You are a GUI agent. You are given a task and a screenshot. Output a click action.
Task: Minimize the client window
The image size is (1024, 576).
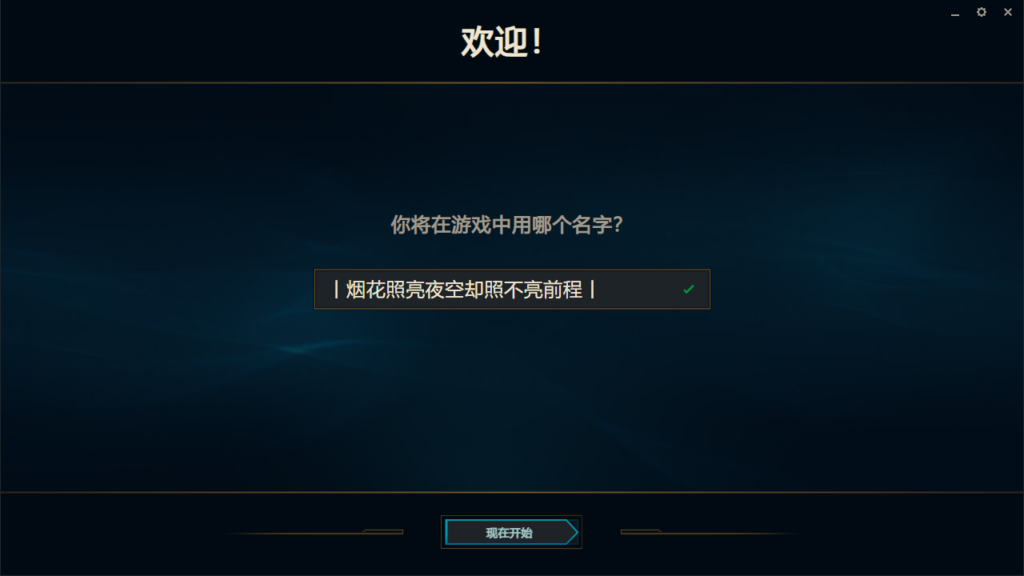click(x=956, y=13)
